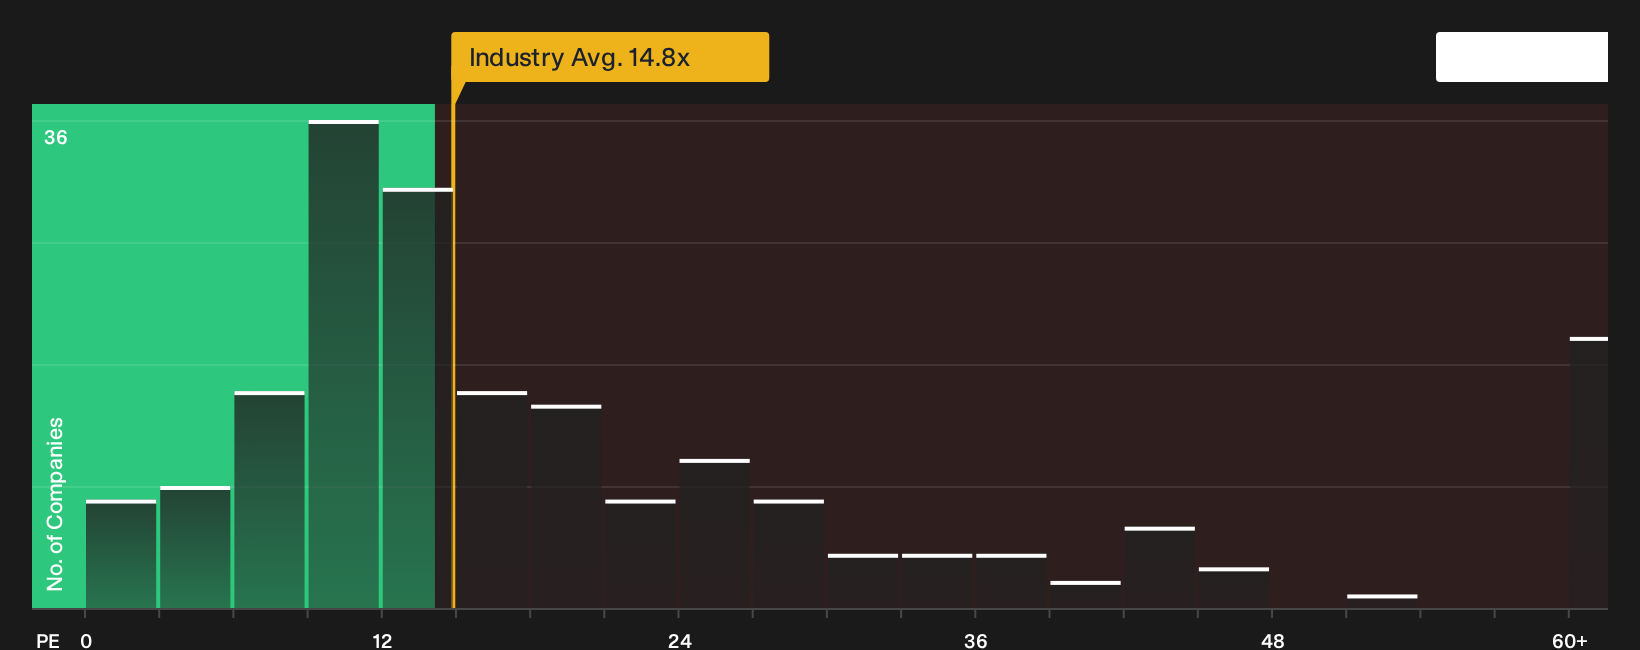Click the x-axis label 48

pyautogui.click(x=1272, y=641)
